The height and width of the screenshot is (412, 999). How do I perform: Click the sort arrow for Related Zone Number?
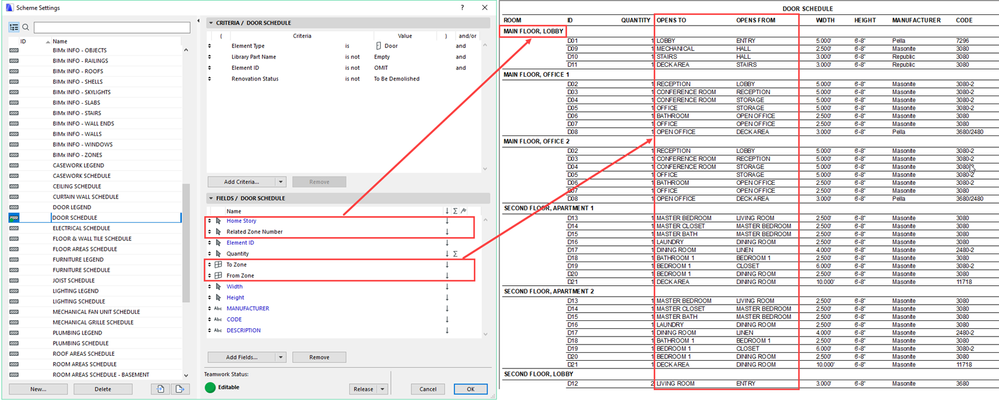tap(447, 232)
